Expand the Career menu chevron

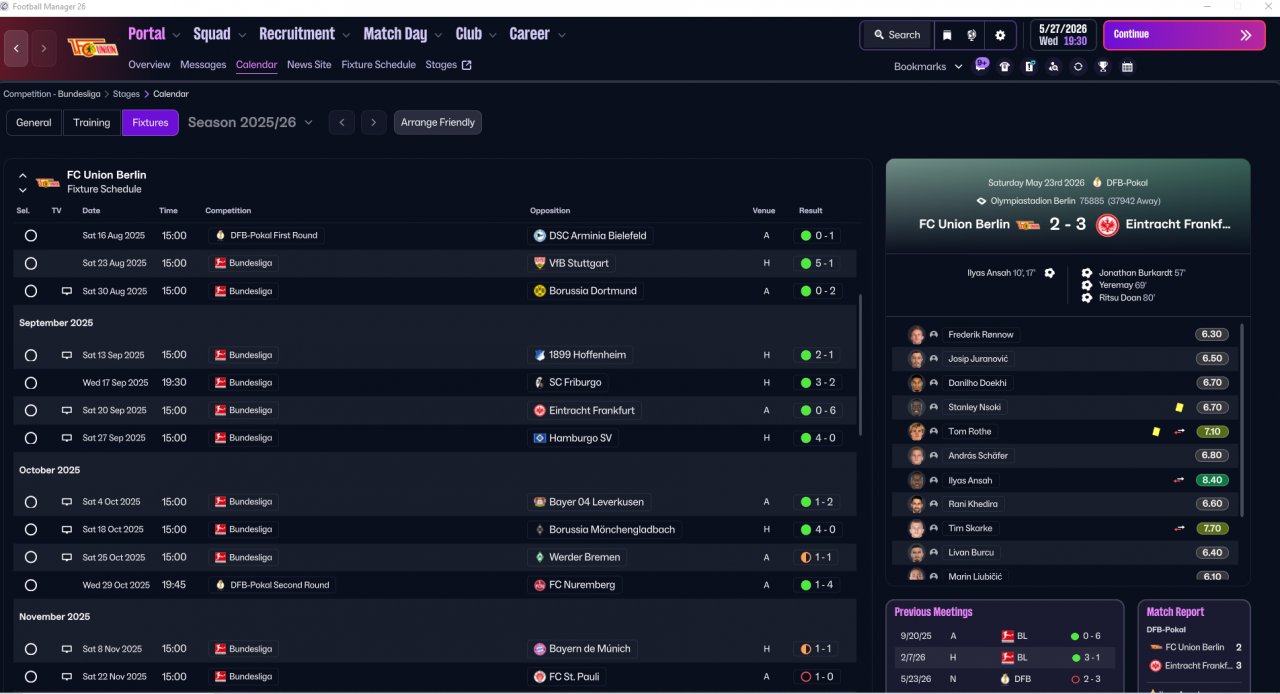tap(561, 35)
